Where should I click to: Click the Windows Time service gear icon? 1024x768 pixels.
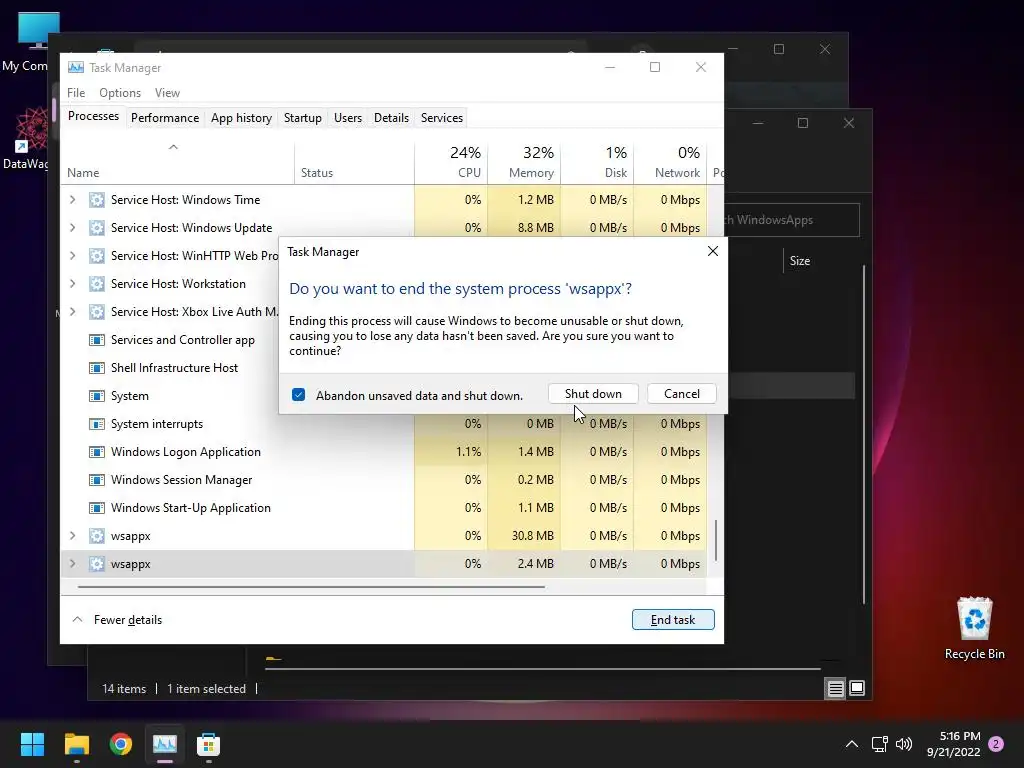pos(97,200)
